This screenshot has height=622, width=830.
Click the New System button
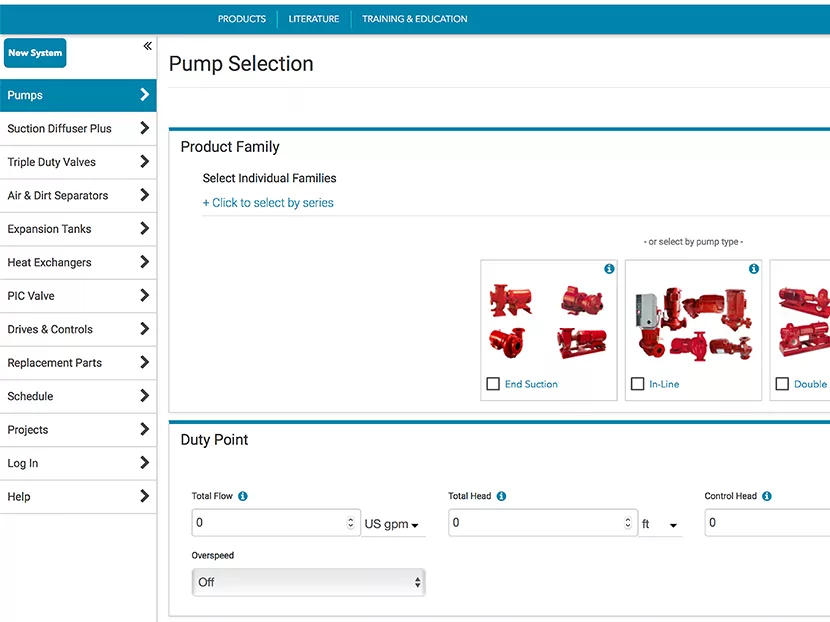click(x=35, y=53)
